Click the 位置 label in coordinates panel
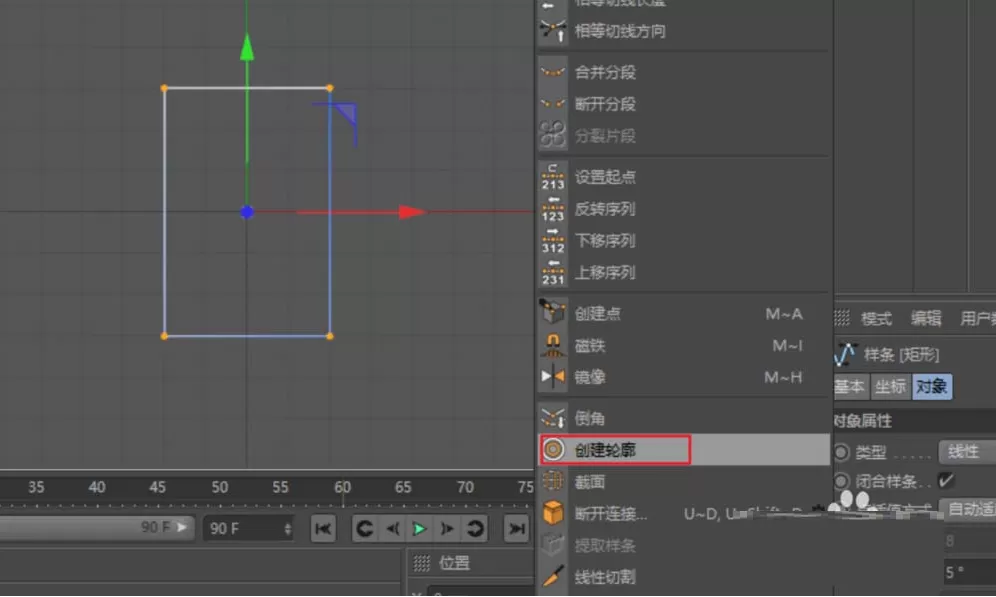Screen dimensions: 996x597 pos(454,563)
